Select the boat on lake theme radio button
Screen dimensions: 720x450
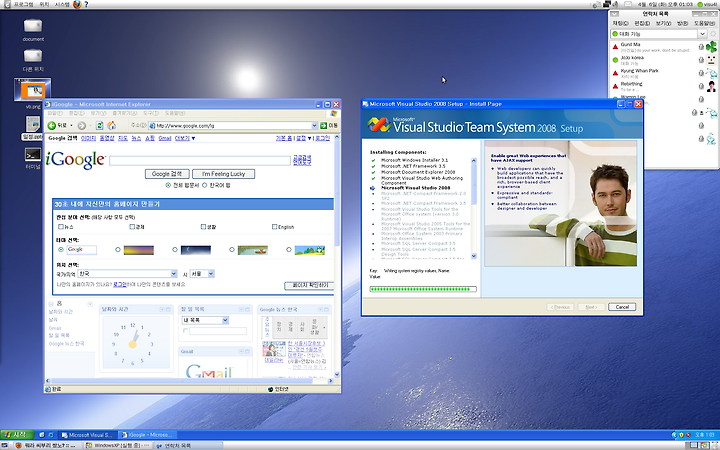[232, 250]
